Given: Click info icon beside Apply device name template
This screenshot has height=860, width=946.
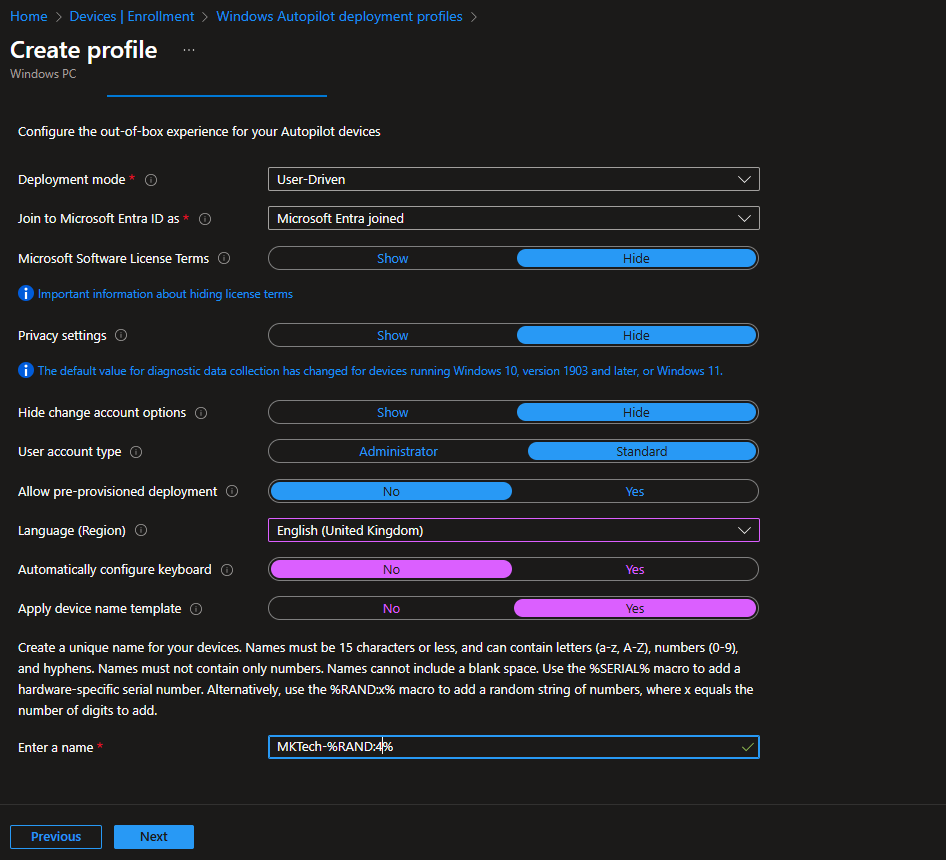Looking at the screenshot, I should pyautogui.click(x=196, y=609).
